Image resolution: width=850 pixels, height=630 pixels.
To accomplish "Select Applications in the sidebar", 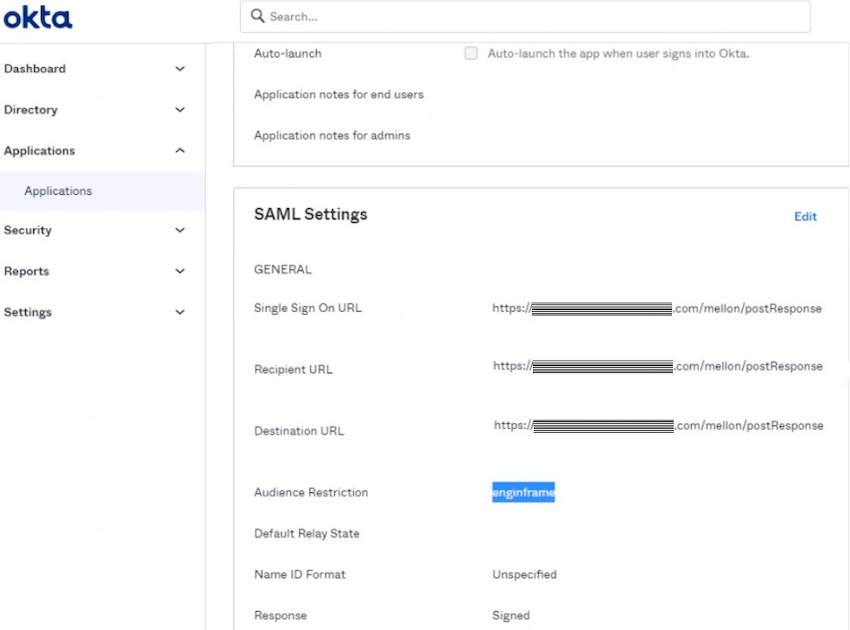I will (x=40, y=150).
